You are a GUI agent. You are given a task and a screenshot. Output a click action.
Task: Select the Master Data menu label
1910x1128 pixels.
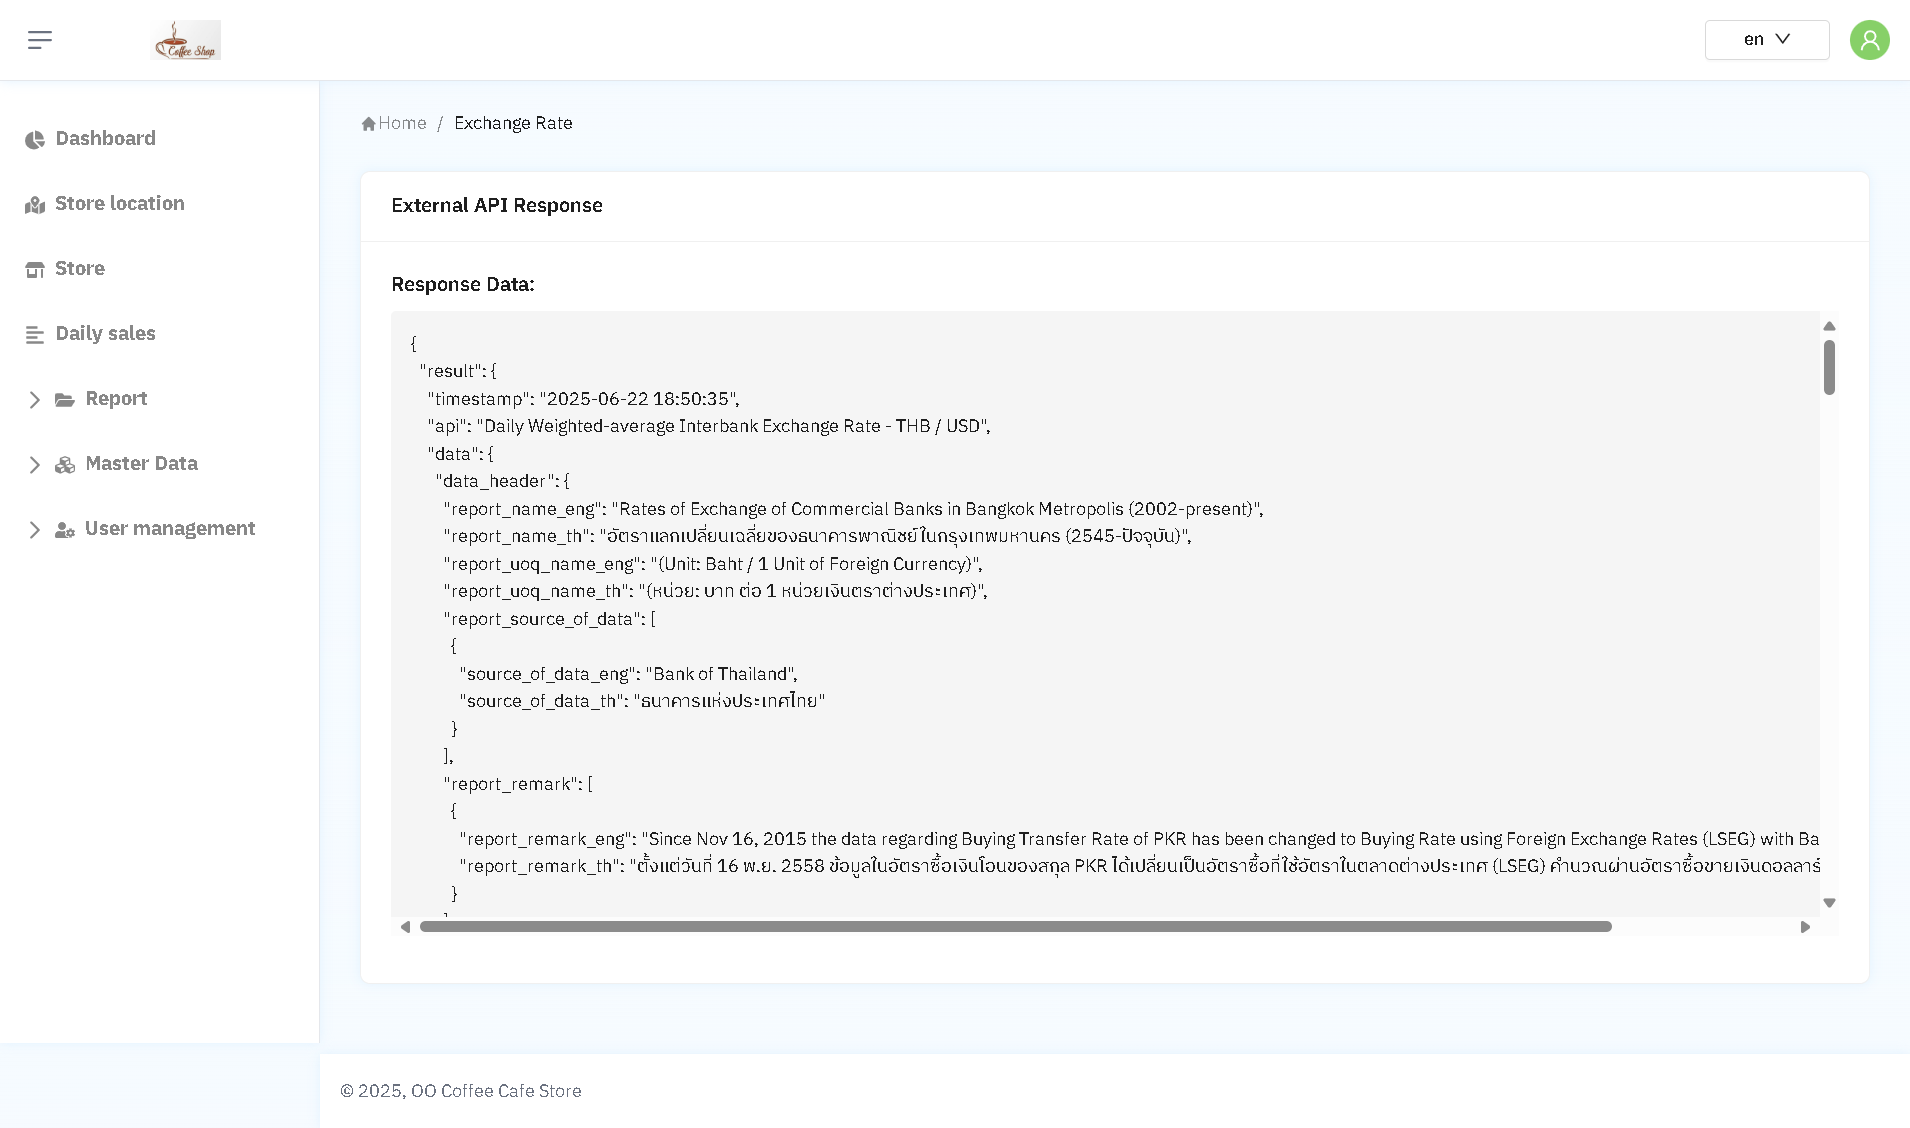142,463
